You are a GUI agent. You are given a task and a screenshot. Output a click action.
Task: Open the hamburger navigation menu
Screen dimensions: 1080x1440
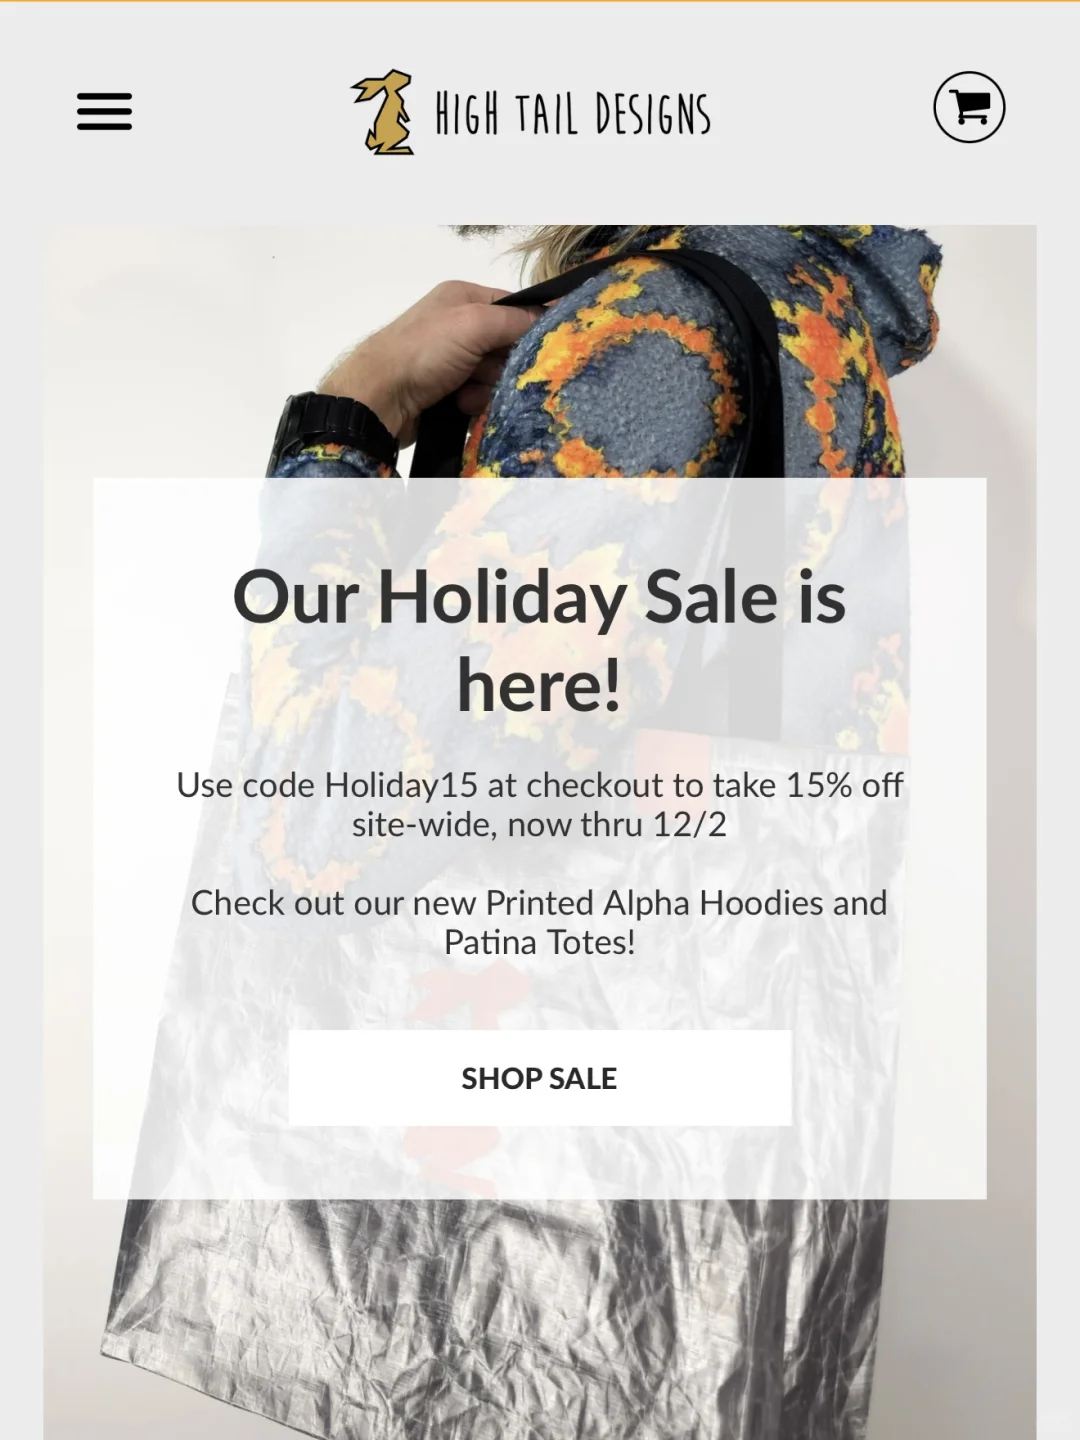(x=104, y=111)
